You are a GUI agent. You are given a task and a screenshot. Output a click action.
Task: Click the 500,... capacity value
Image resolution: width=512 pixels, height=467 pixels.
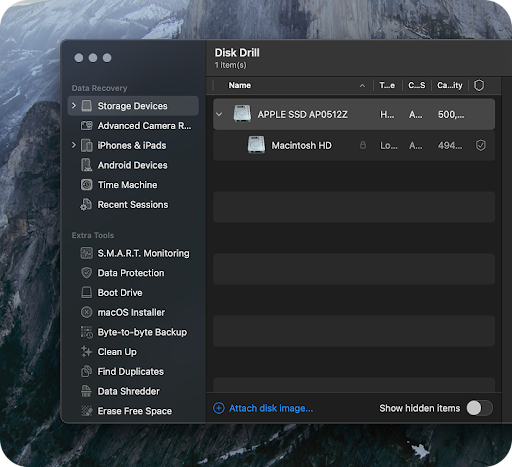tap(451, 115)
